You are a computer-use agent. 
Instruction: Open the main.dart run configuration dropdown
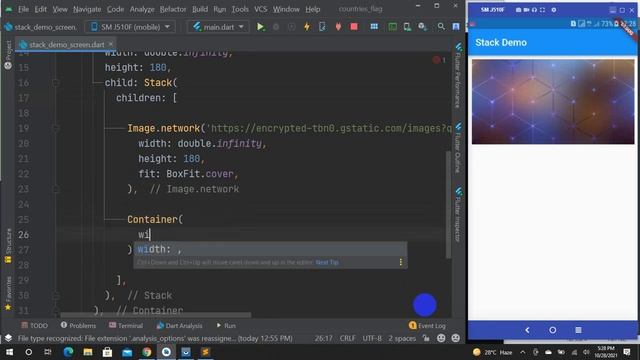pos(218,27)
